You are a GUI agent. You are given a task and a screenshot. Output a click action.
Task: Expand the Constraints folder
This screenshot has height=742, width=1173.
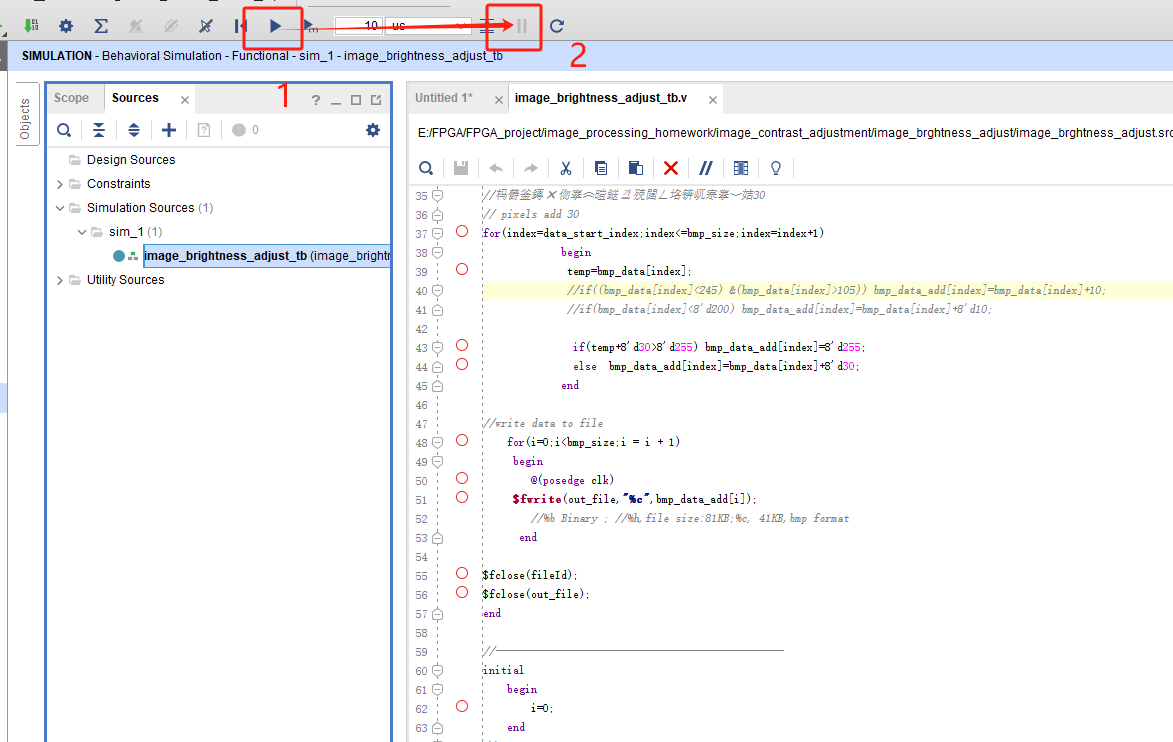pyautogui.click(x=60, y=184)
